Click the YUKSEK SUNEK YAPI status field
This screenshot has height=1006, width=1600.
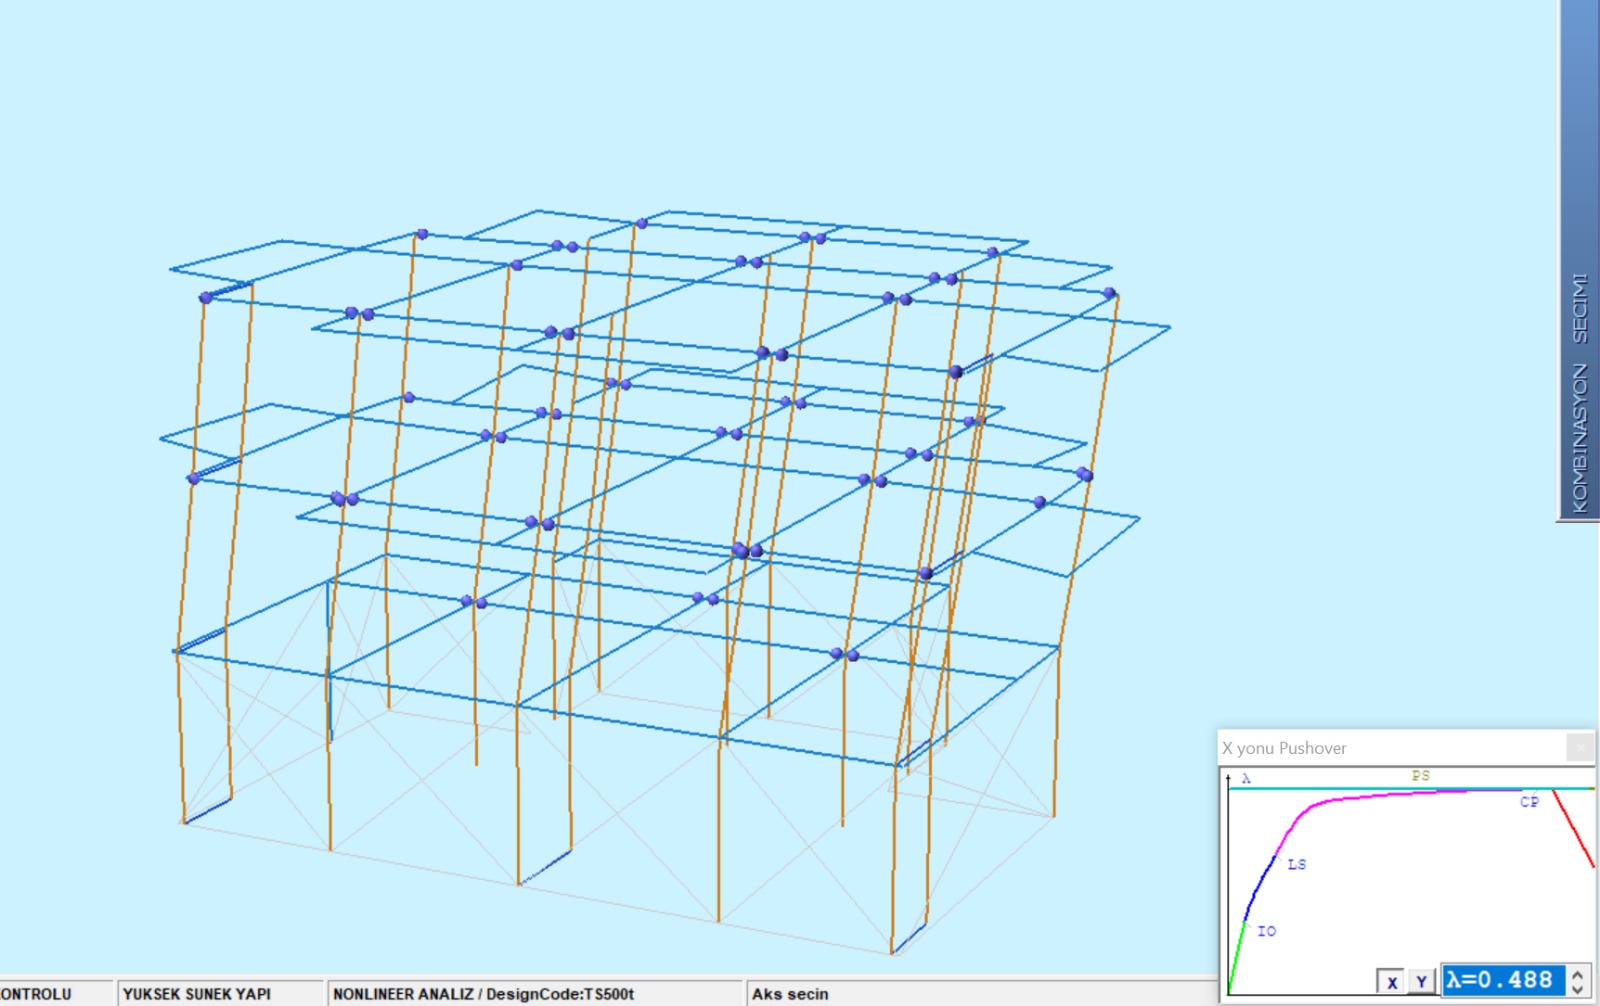(x=198, y=994)
